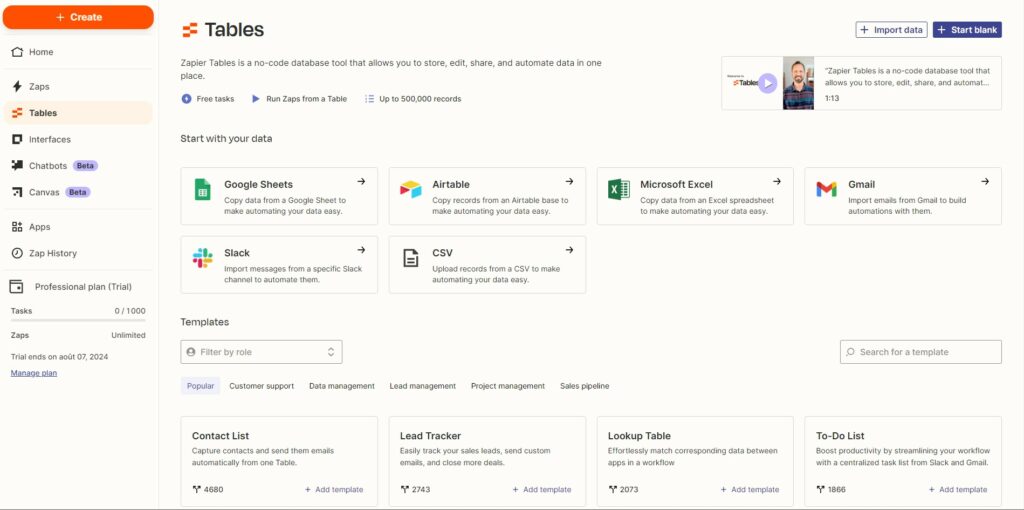
Task: Click the Tasks usage progress bar
Action: pos(78,320)
